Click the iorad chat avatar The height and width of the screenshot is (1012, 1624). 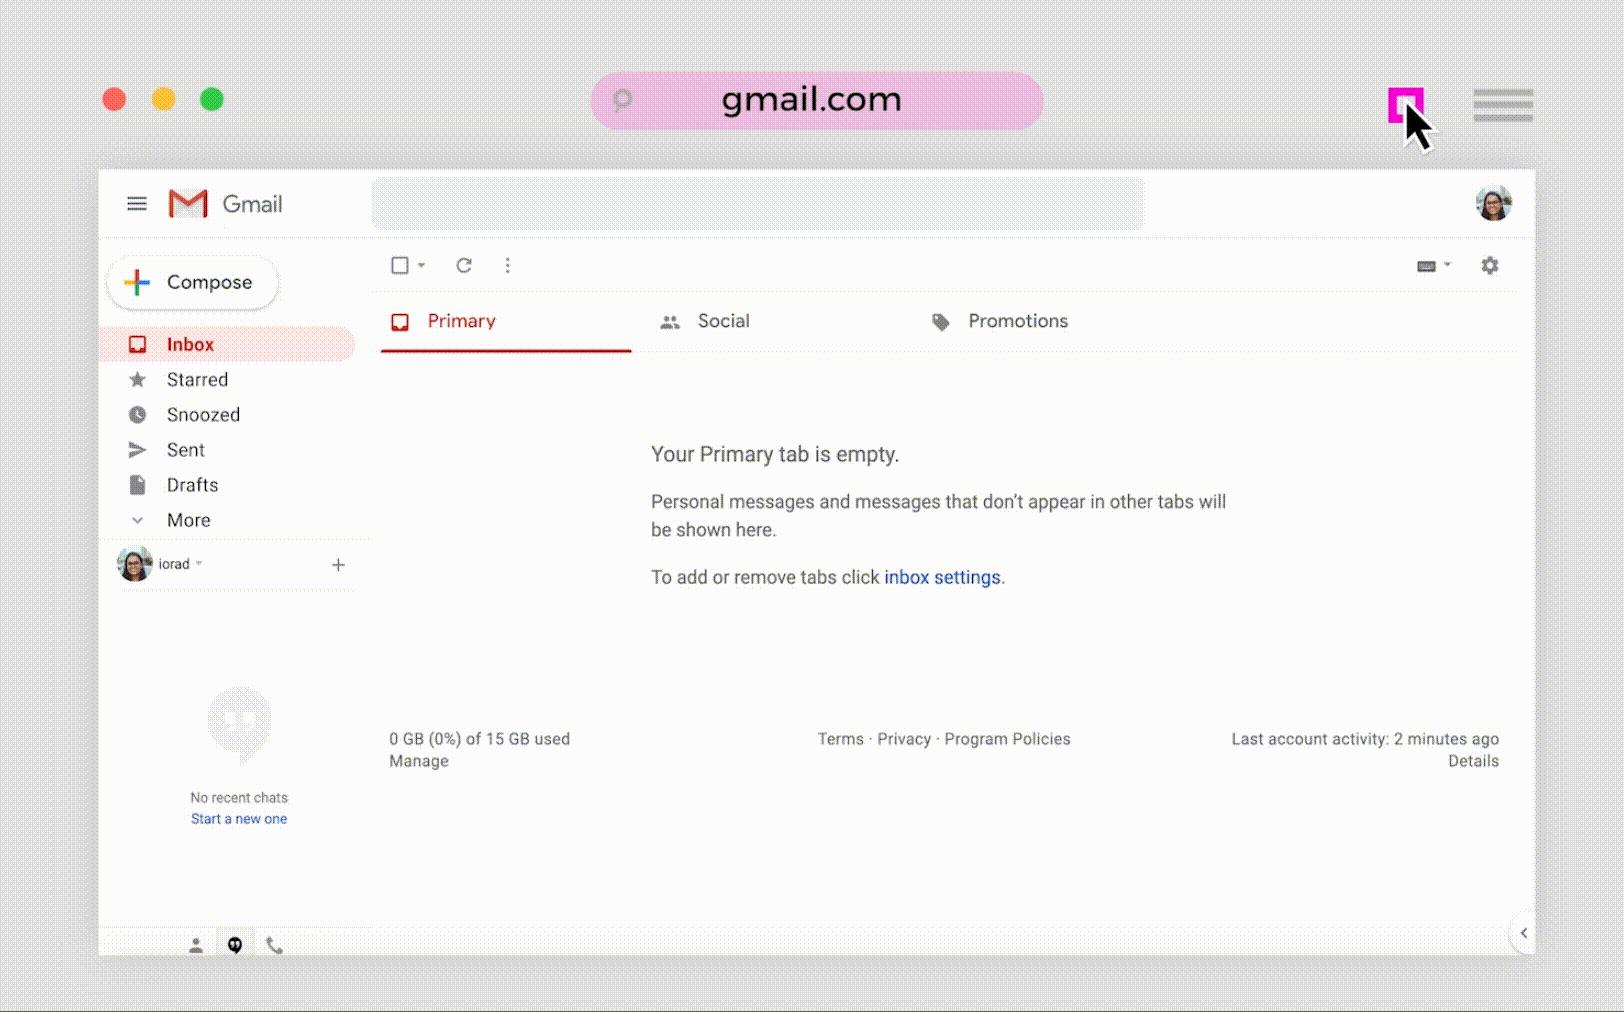coord(135,564)
